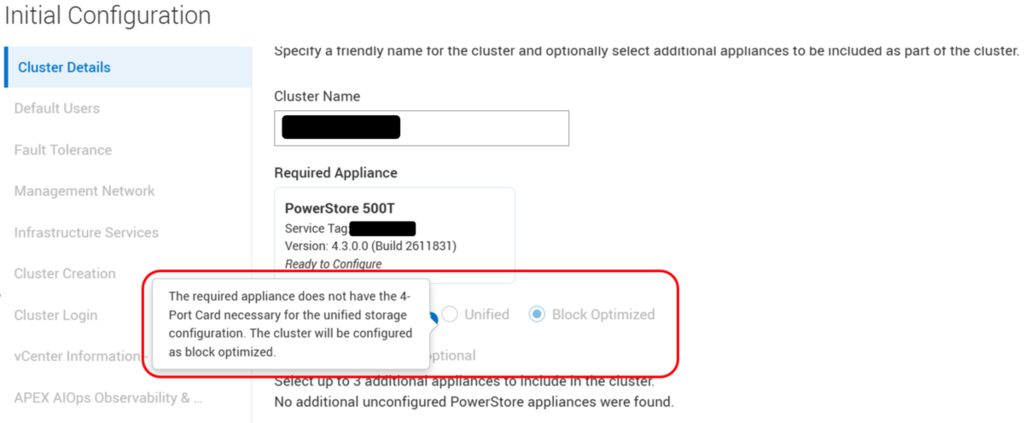
Task: Click the redacted Service Tag value
Action: [383, 228]
